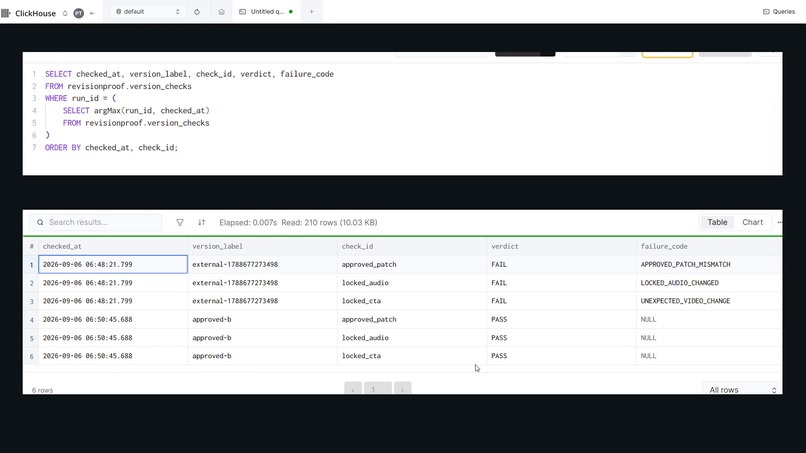Click SQL editor line 1 SELECT statement
This screenshot has height=453, width=806.
(189, 74)
